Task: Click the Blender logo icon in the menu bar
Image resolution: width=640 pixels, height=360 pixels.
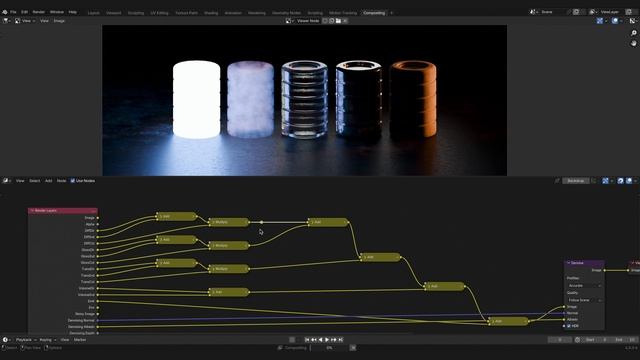Action: coord(4,12)
